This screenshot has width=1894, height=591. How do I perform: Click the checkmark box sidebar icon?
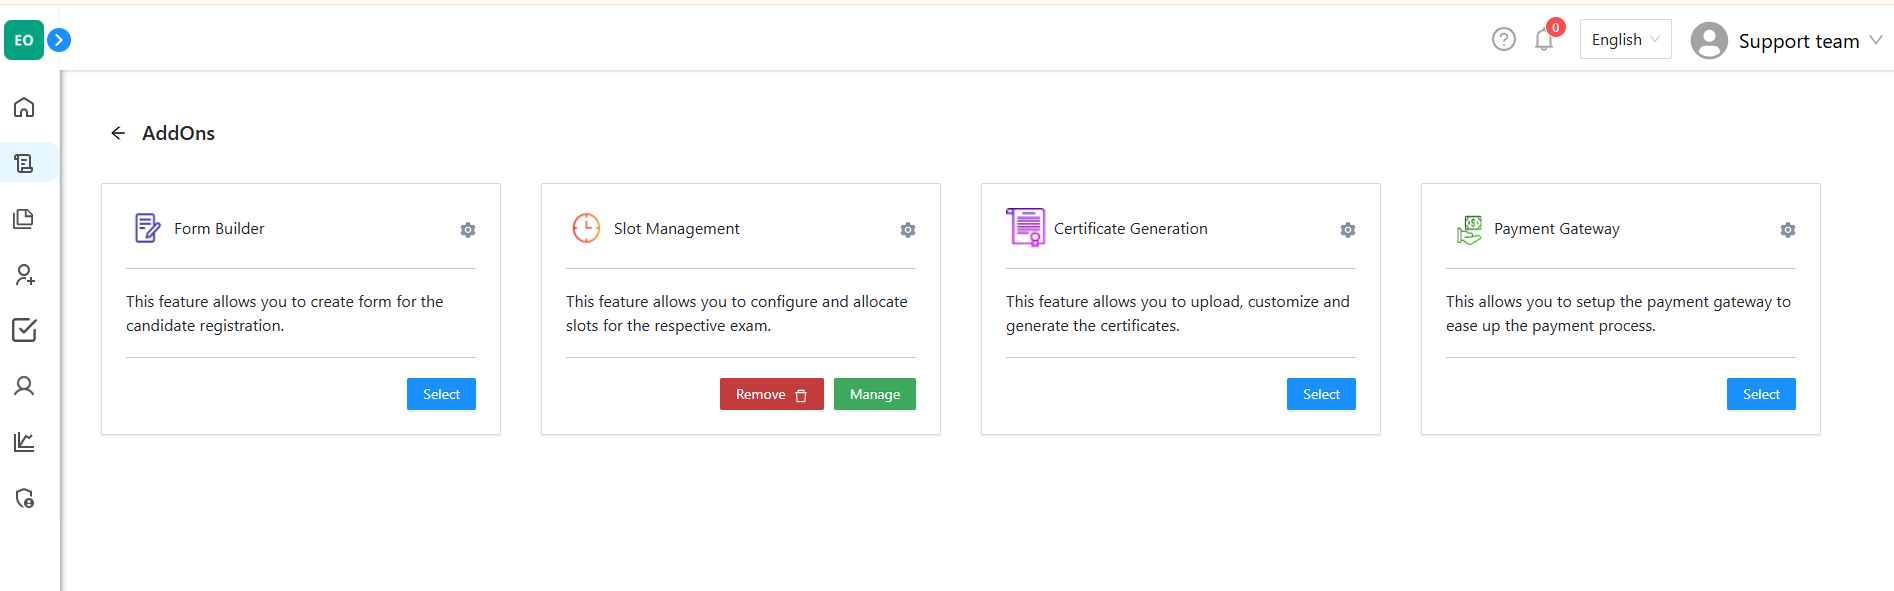click(x=24, y=330)
